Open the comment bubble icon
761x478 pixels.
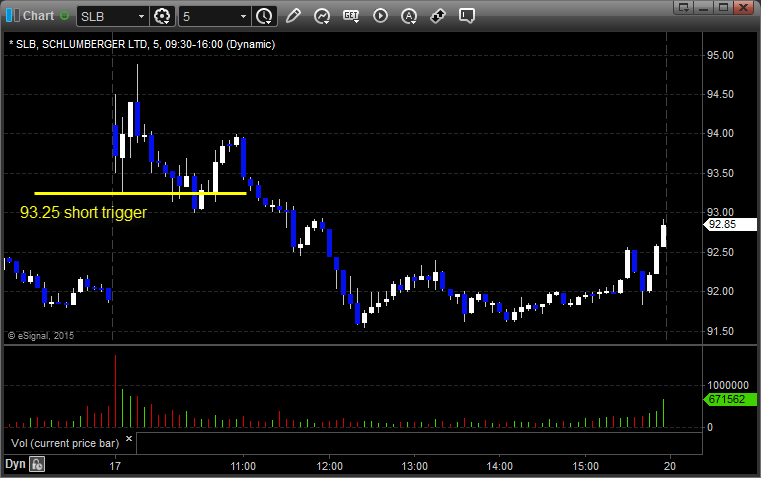(x=466, y=16)
